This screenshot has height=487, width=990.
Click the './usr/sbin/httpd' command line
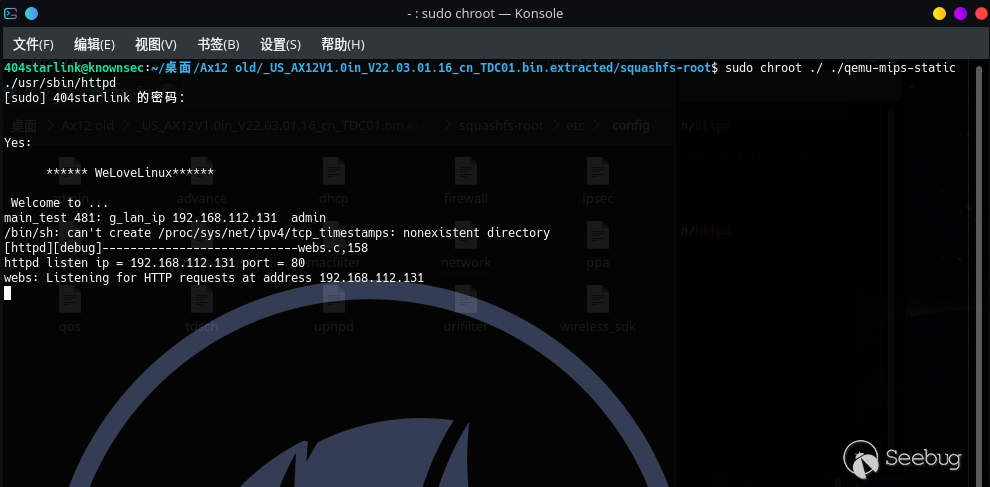coord(60,83)
